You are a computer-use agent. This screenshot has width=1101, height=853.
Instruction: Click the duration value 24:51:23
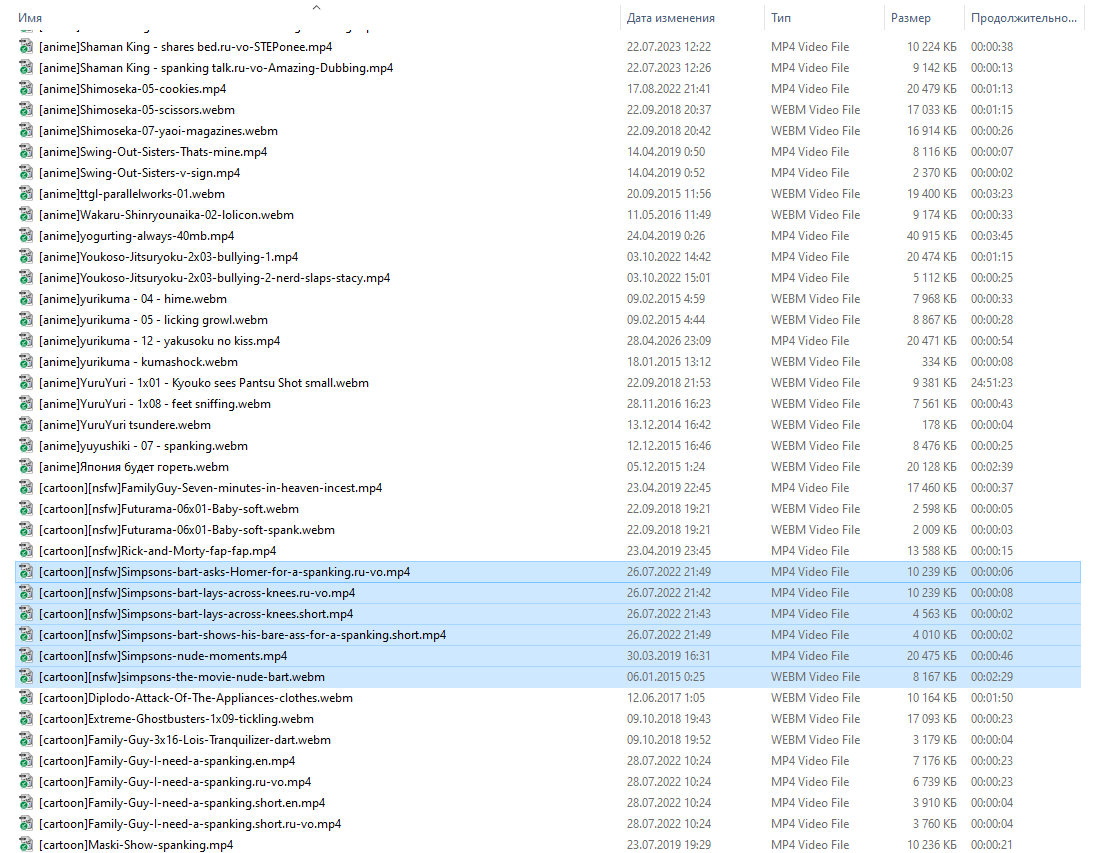tap(991, 383)
